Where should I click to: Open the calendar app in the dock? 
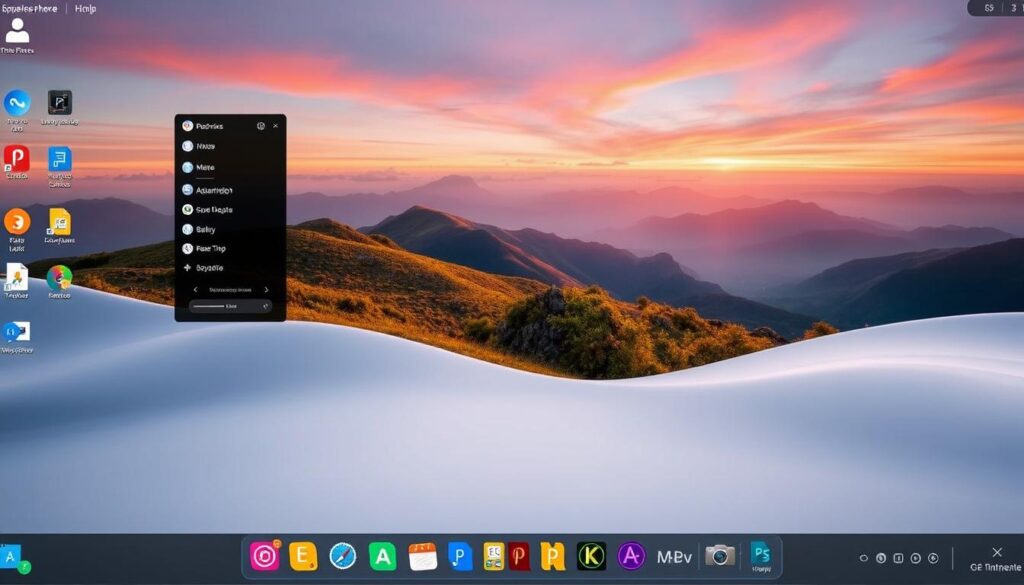423,556
